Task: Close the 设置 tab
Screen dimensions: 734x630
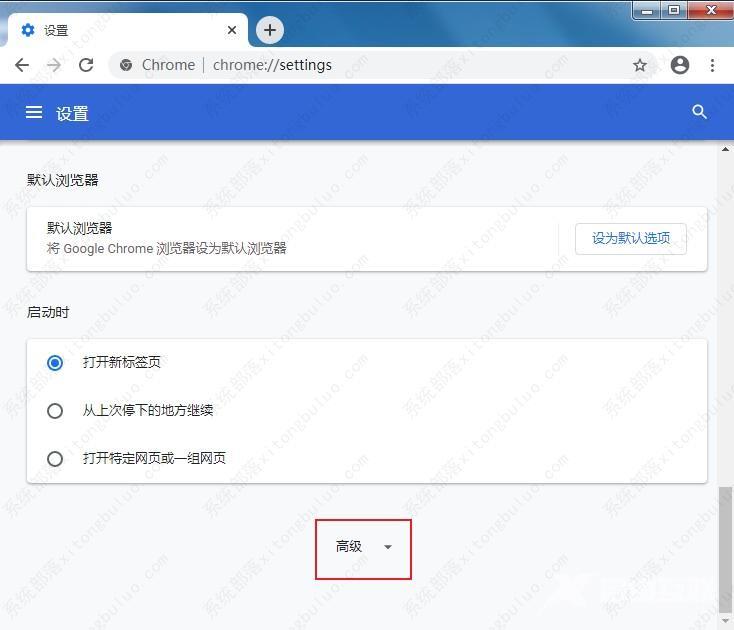Action: tap(232, 30)
